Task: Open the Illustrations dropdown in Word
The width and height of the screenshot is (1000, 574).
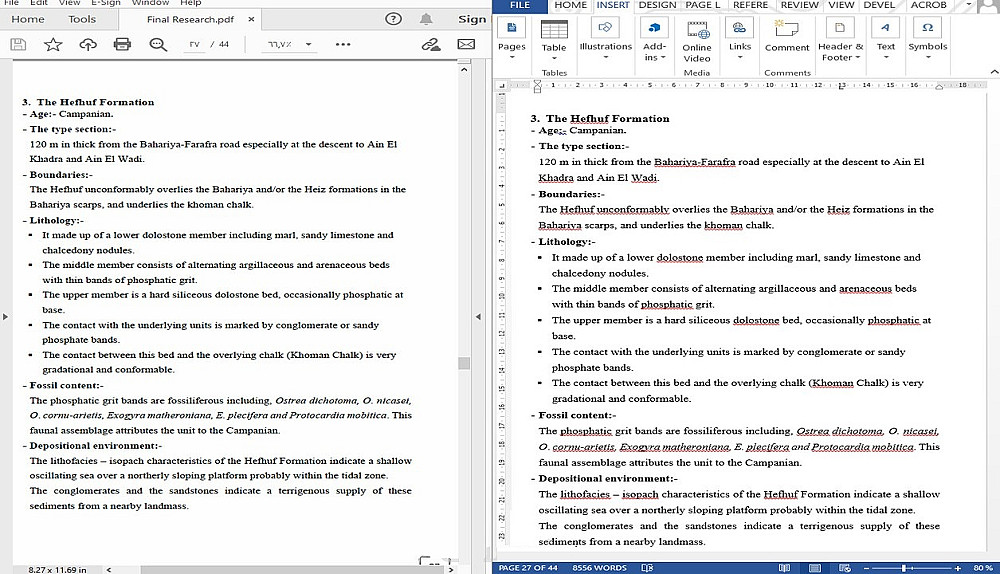Action: 605,38
